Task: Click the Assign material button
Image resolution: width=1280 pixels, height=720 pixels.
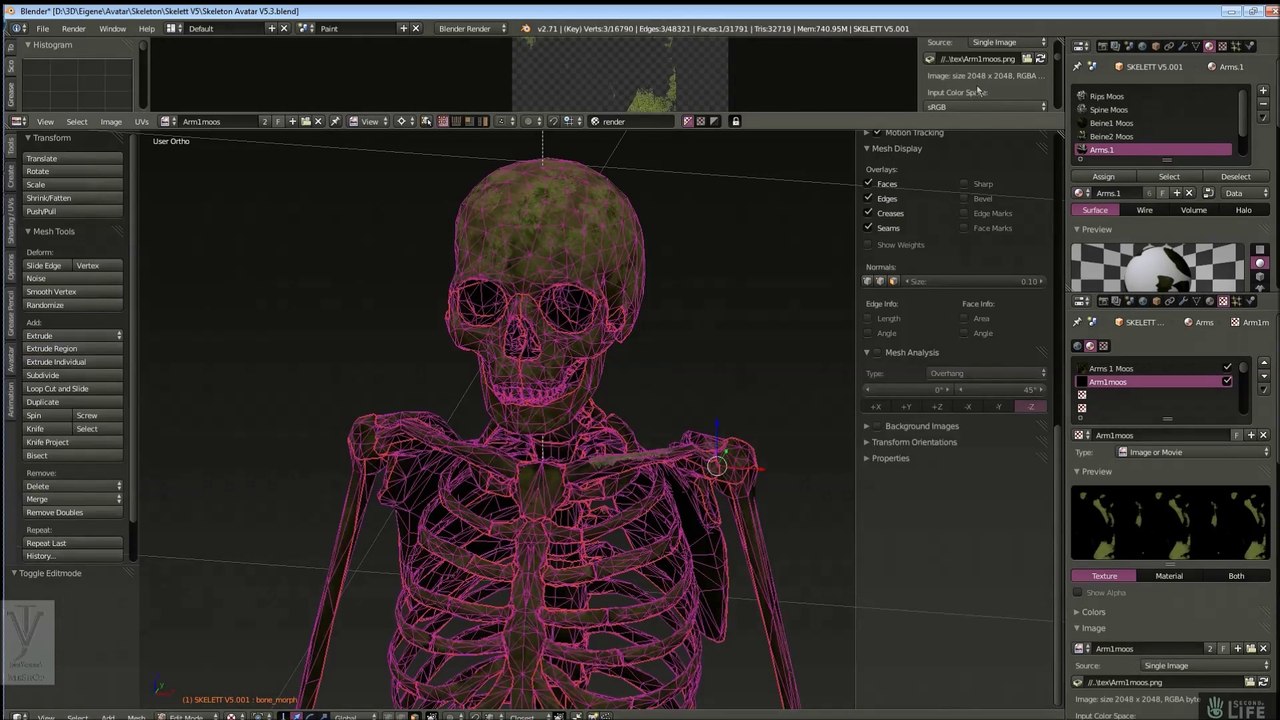Action: [1104, 177]
